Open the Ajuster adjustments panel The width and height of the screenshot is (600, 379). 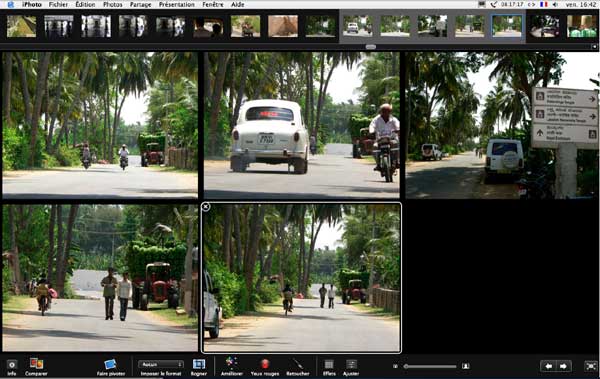351,364
